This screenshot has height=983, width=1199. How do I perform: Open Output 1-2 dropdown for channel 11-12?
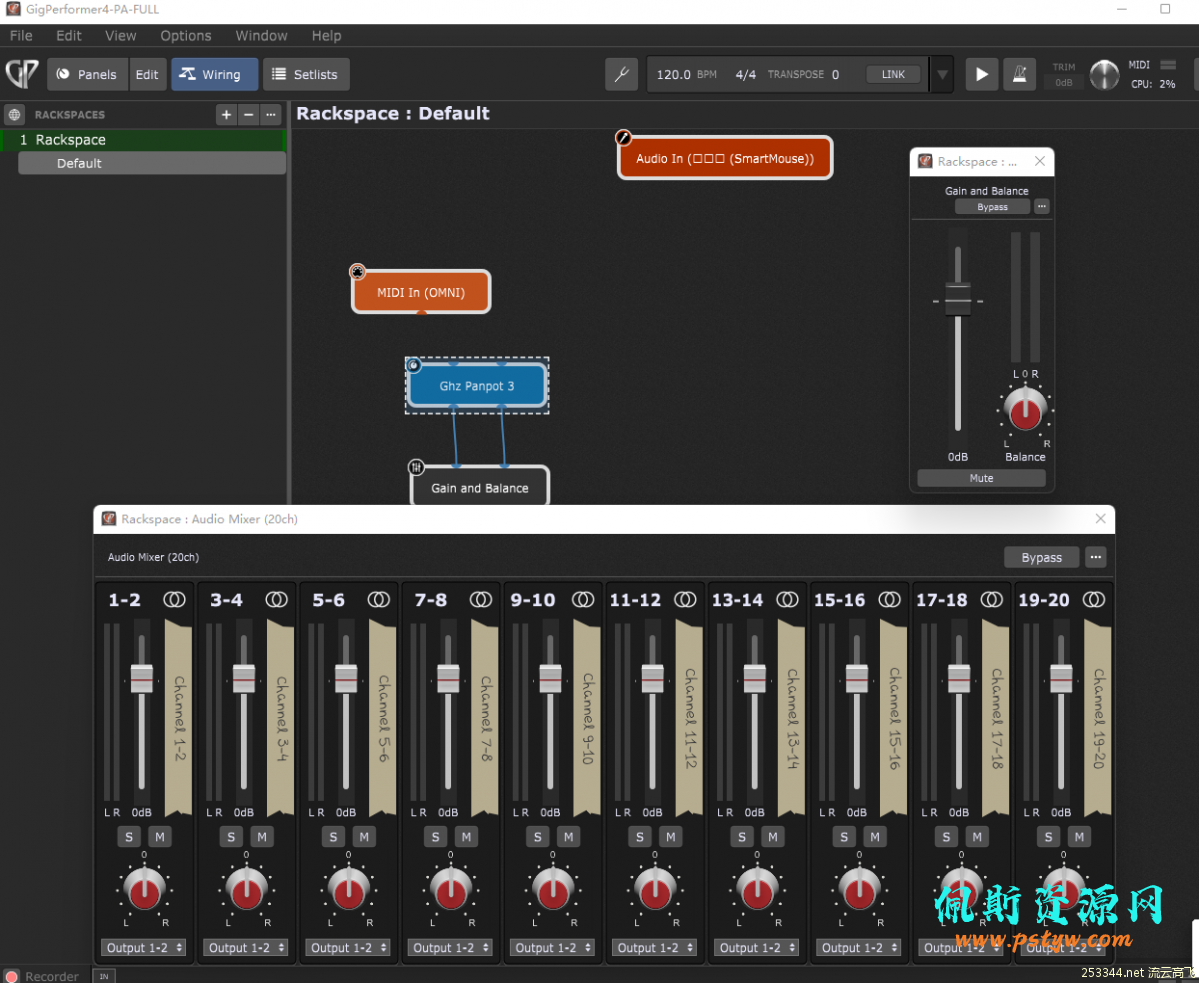coord(655,948)
